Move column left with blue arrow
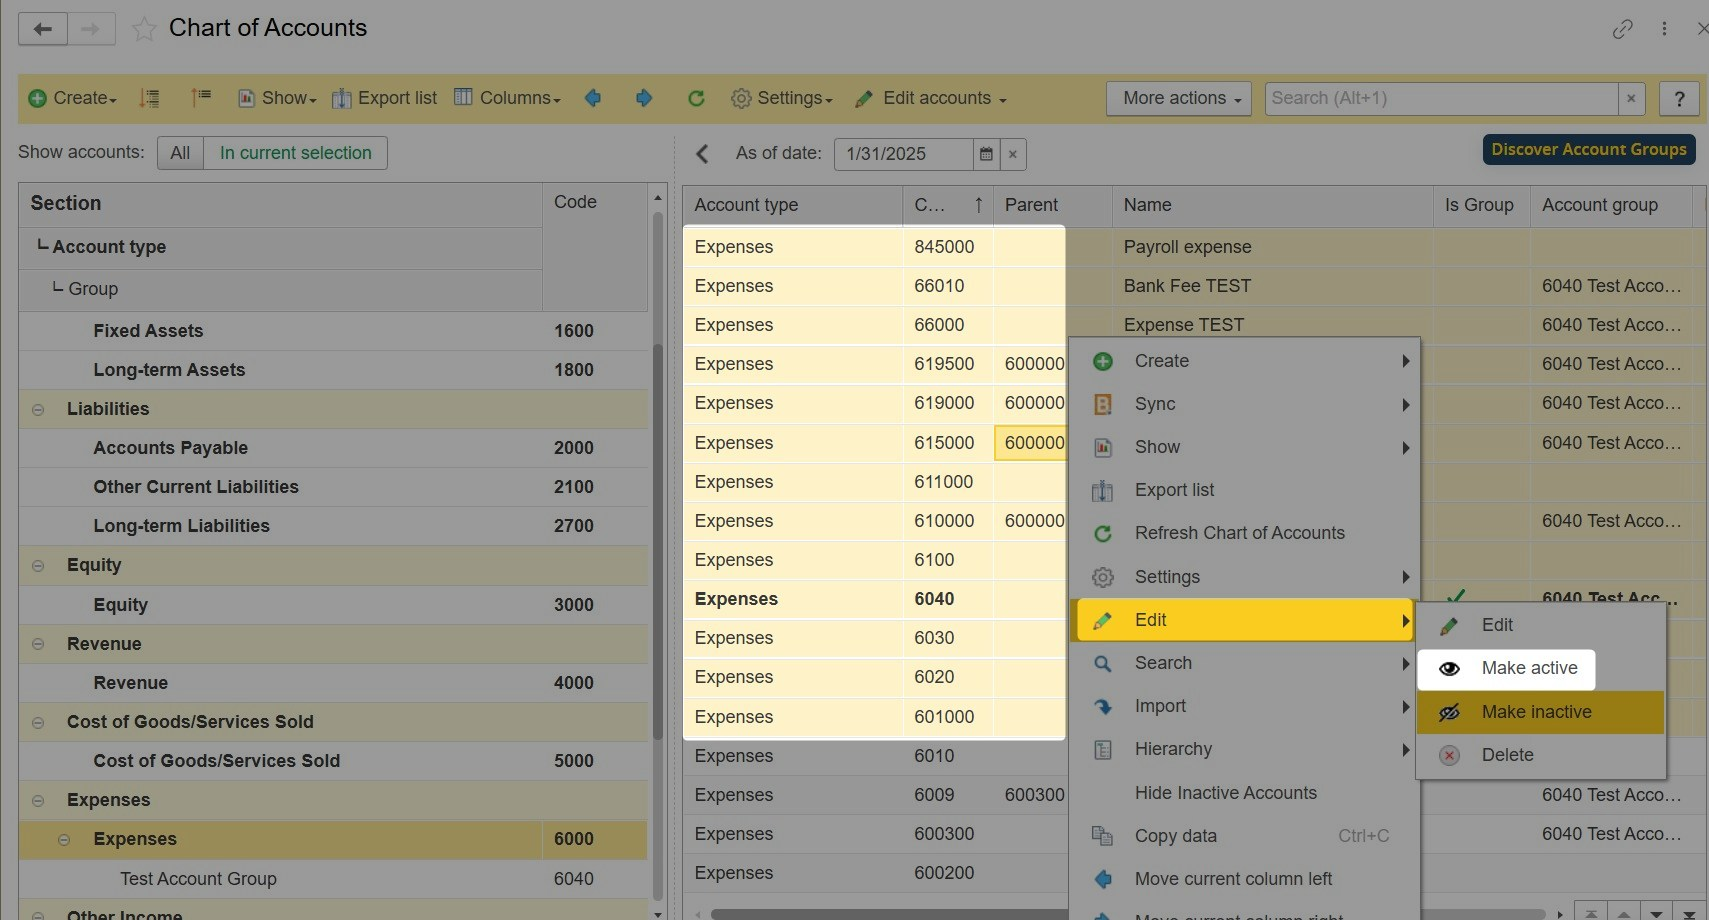 click(x=593, y=98)
